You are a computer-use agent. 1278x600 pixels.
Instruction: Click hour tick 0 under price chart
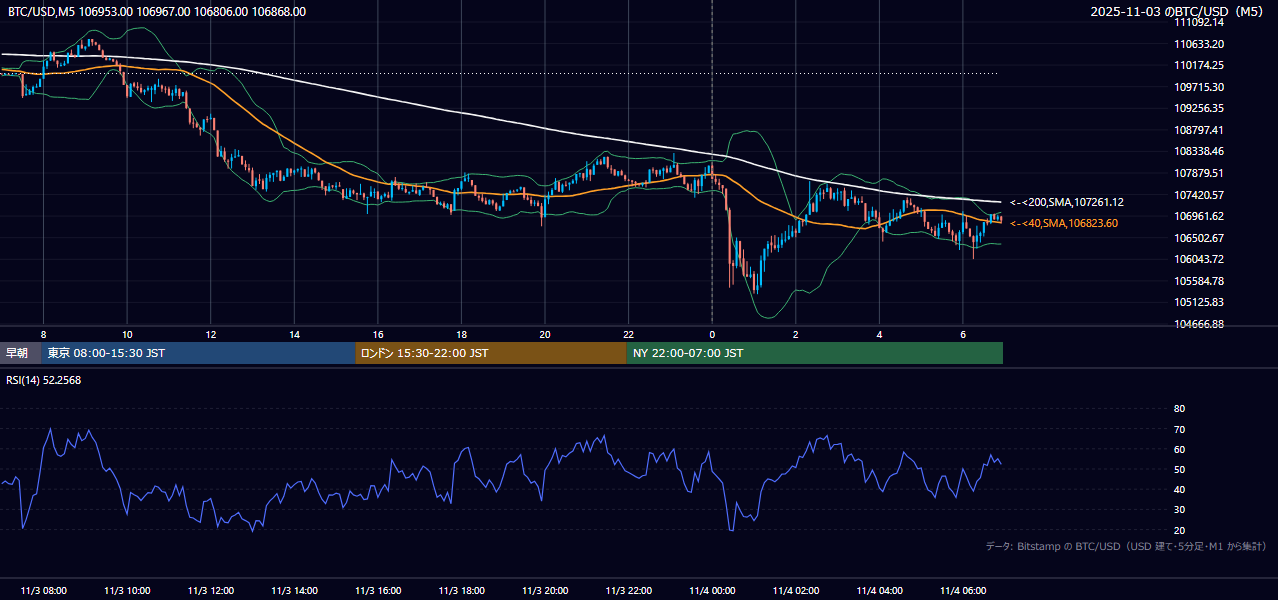click(712, 334)
